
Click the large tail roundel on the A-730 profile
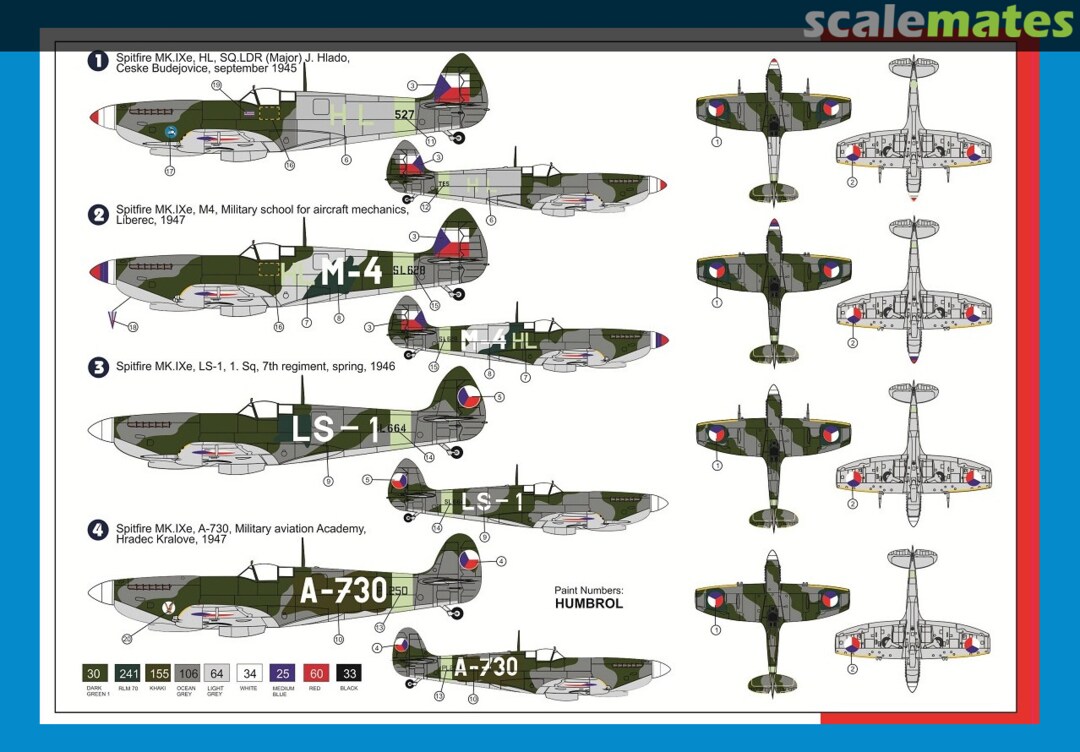coord(468,559)
